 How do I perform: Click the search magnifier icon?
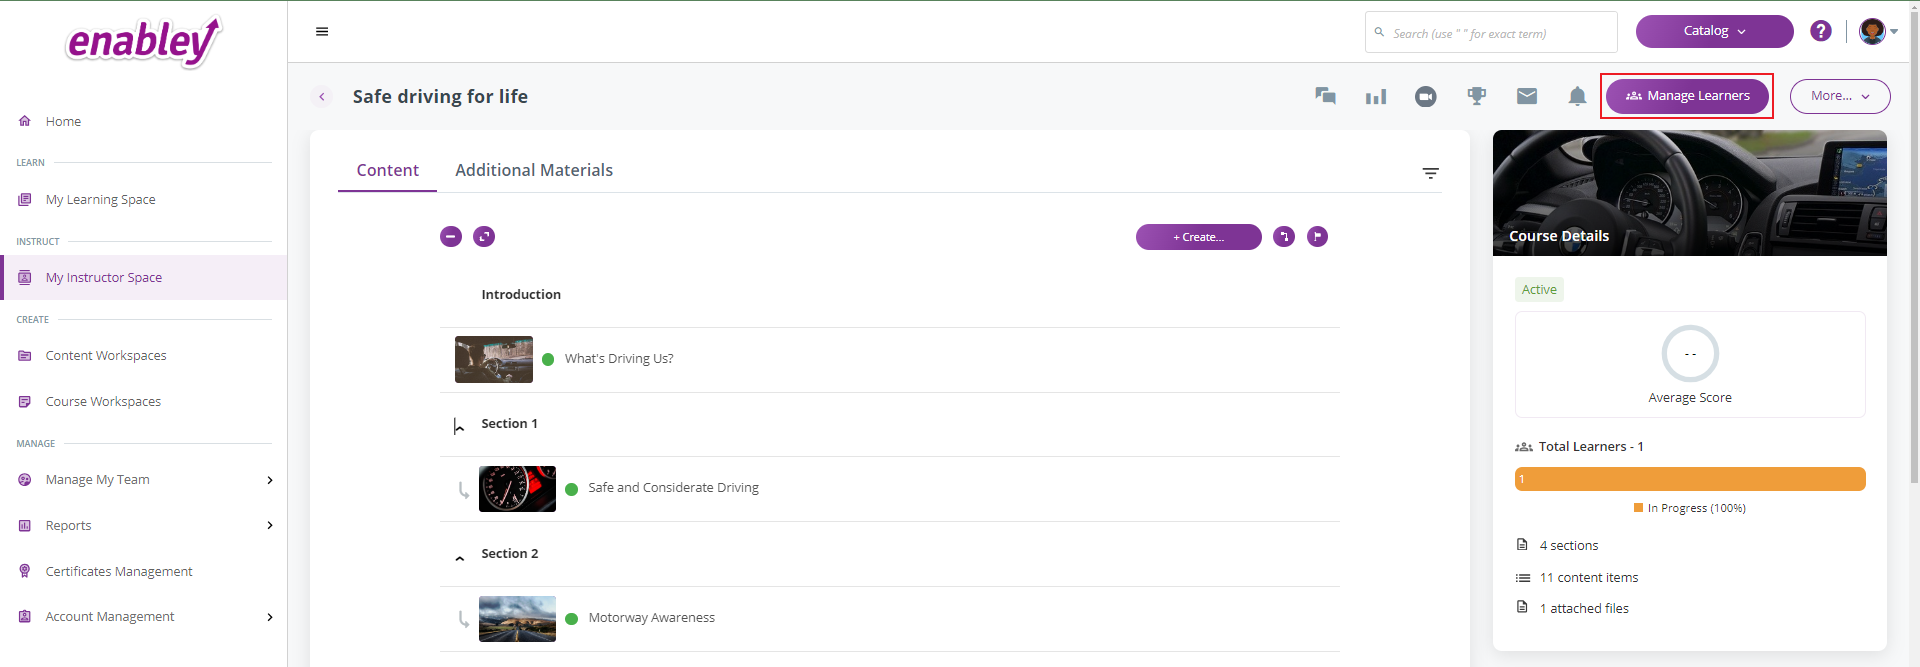click(1379, 32)
